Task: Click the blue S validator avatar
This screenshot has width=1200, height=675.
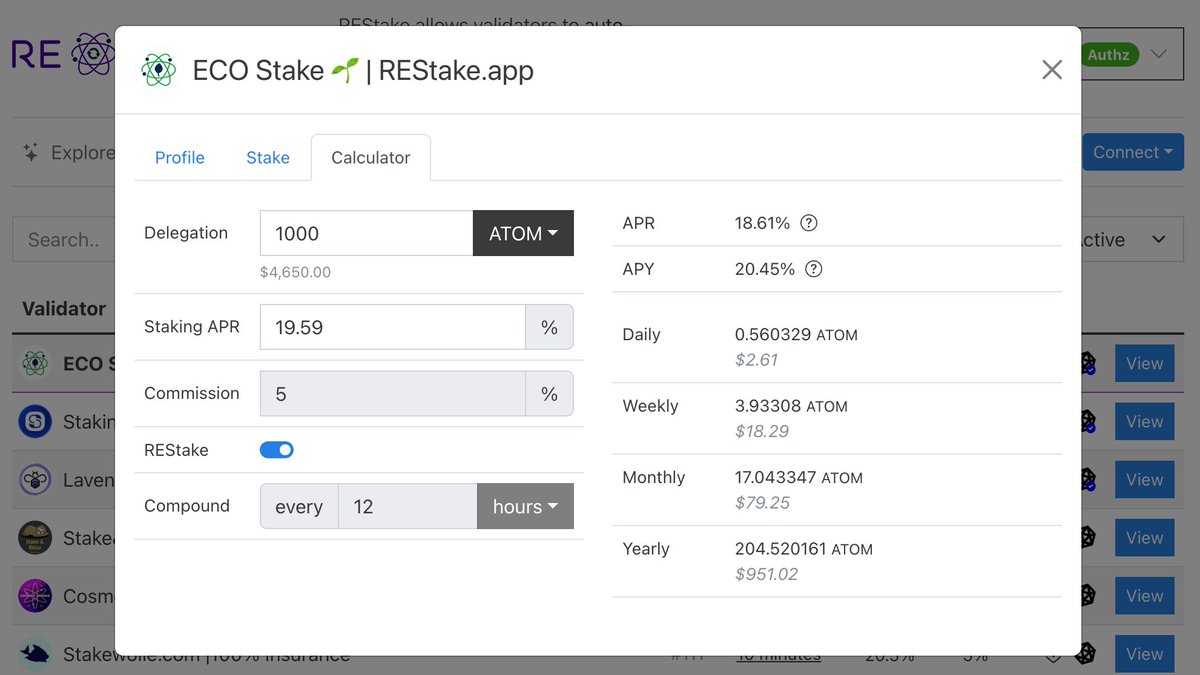Action: pyautogui.click(x=35, y=421)
